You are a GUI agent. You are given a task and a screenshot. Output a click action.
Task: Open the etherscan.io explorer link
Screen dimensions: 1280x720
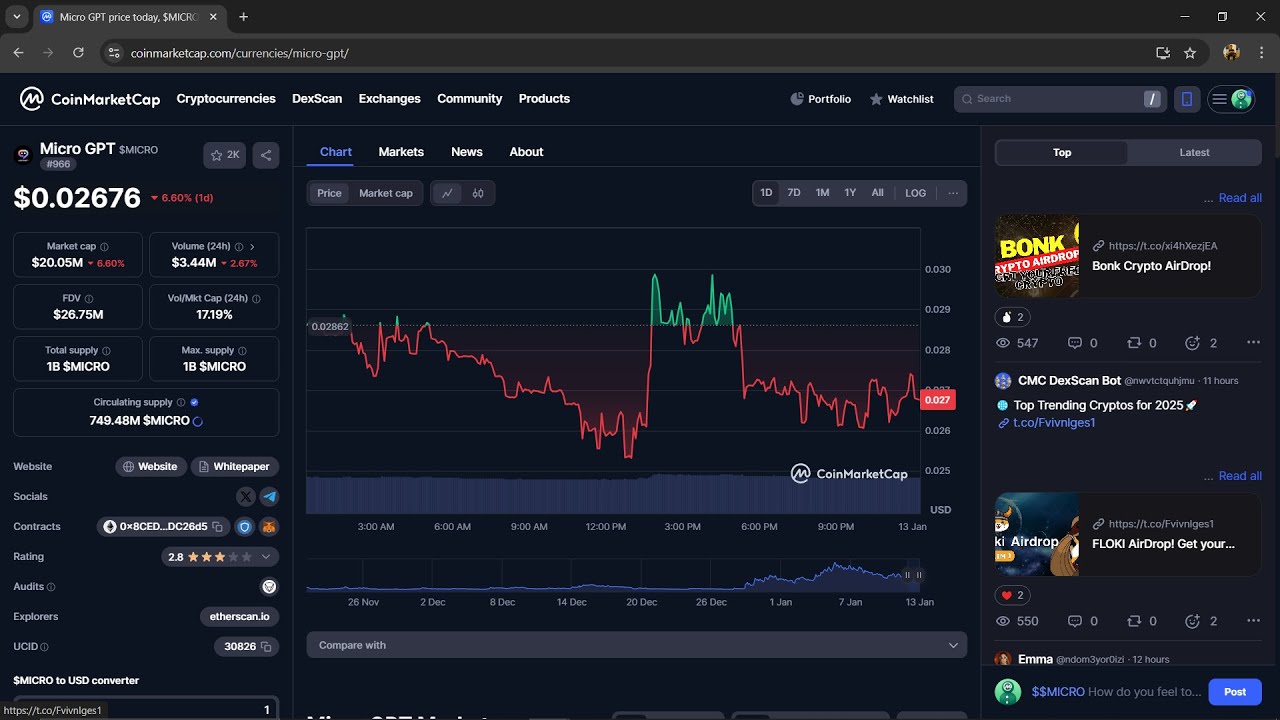(x=240, y=617)
